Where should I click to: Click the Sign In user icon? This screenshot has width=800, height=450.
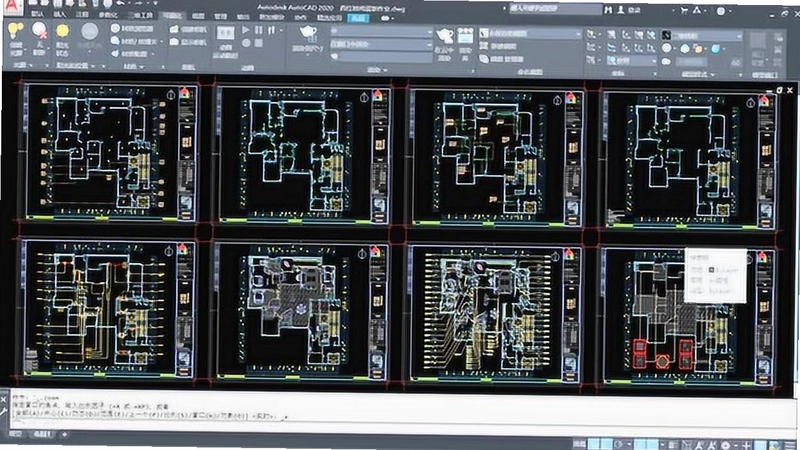click(621, 10)
